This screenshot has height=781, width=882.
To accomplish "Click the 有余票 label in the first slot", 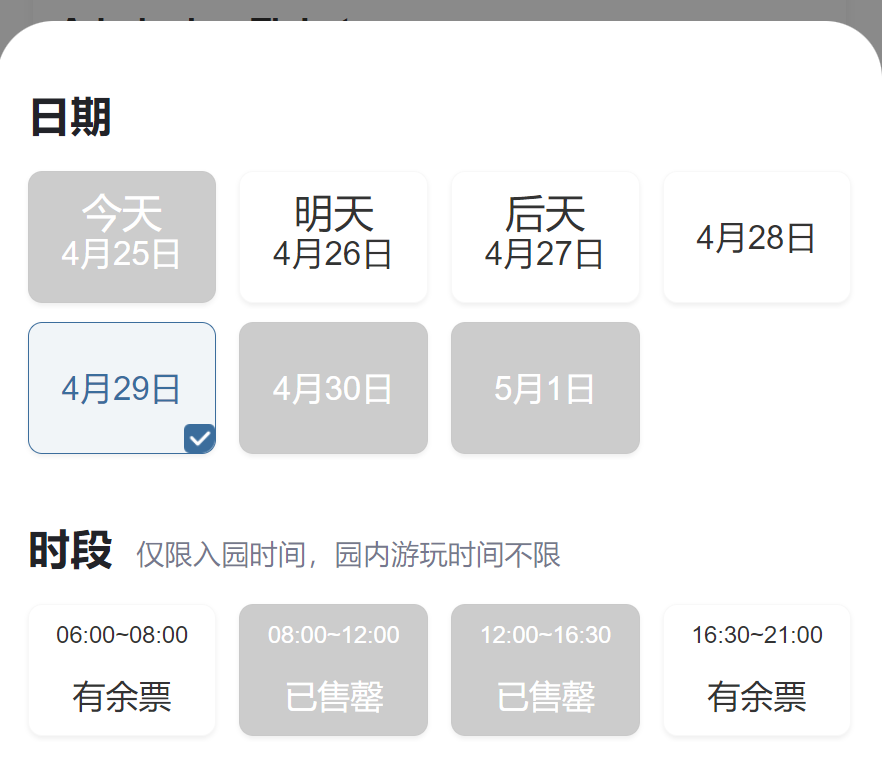I will tap(121, 697).
